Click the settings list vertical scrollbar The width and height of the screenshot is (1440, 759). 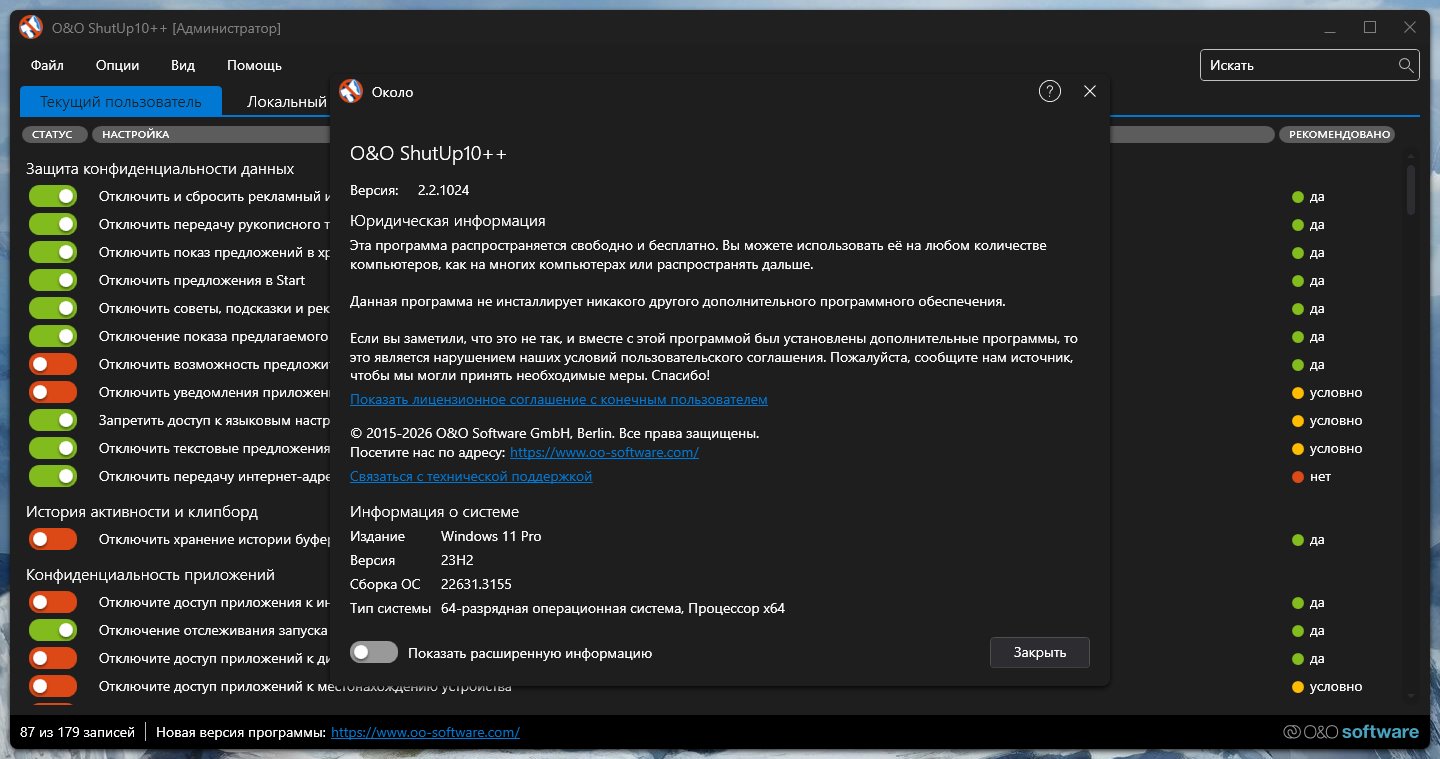1411,190
